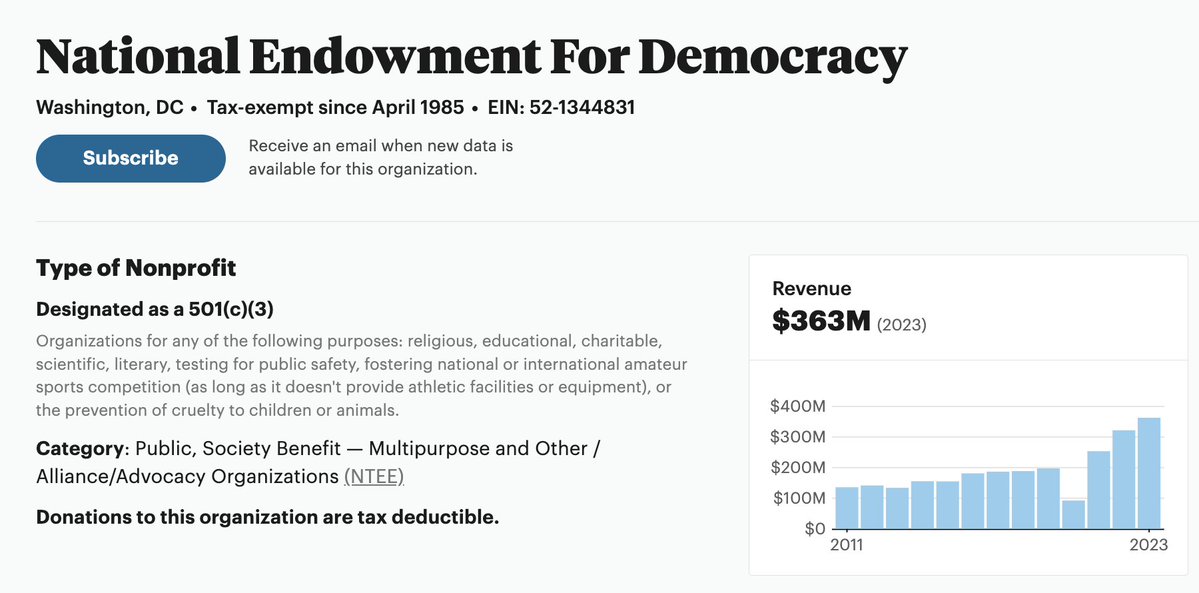
Task: Click the Type of Nonprofit heading
Action: coord(136,268)
